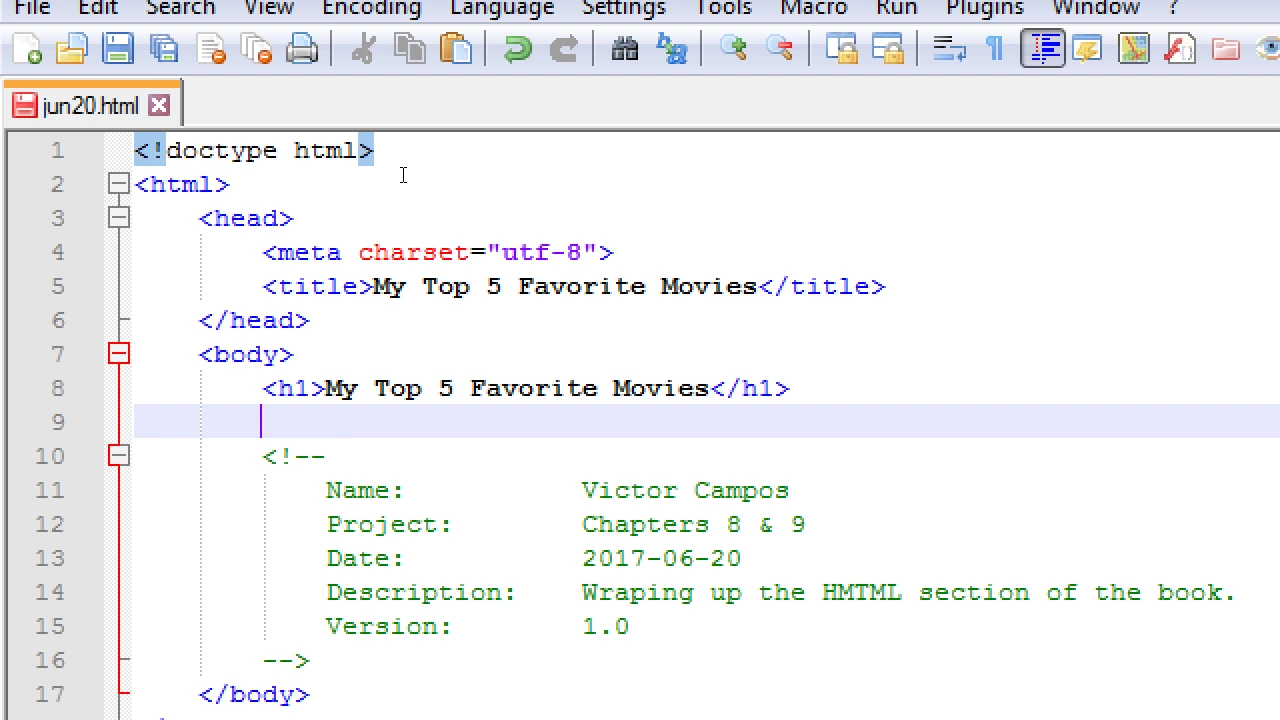Open Find with the binoculars icon
The width and height of the screenshot is (1280, 720).
click(625, 49)
